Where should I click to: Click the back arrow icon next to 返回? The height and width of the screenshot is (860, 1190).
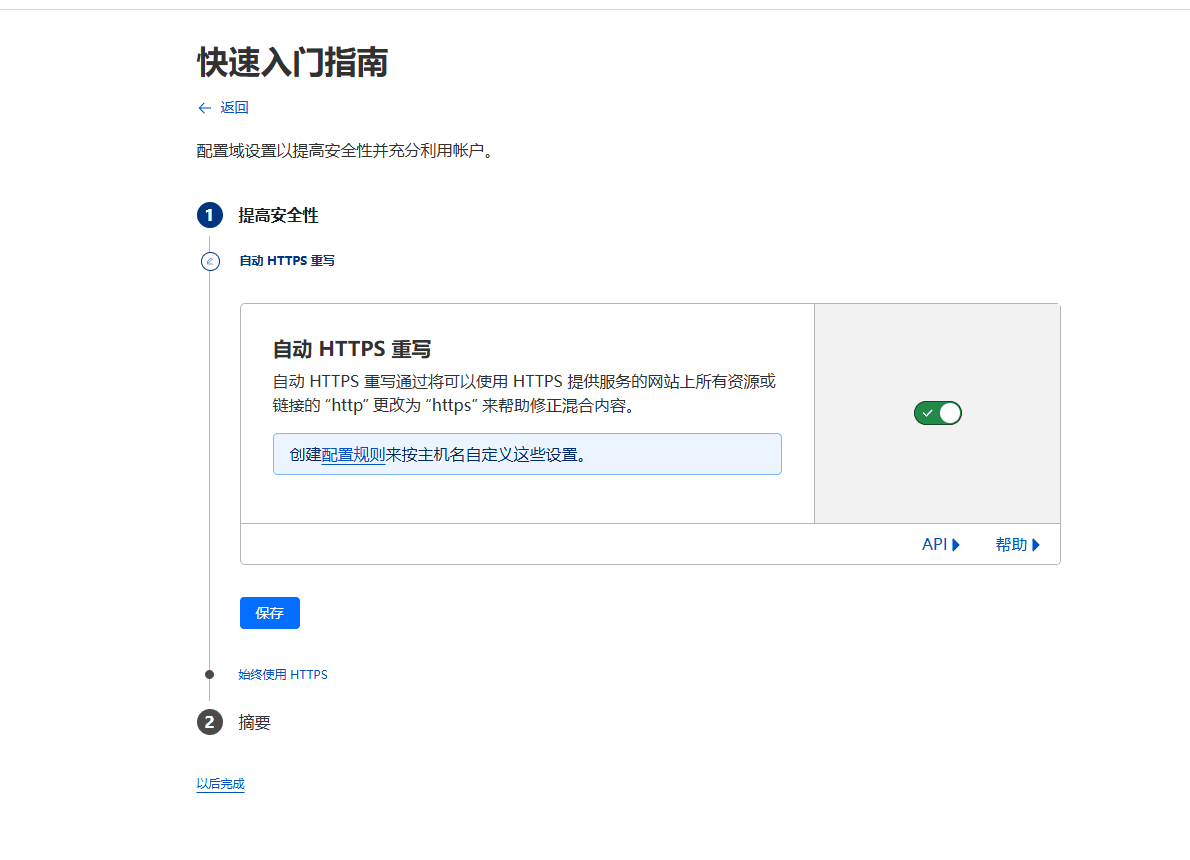203,107
